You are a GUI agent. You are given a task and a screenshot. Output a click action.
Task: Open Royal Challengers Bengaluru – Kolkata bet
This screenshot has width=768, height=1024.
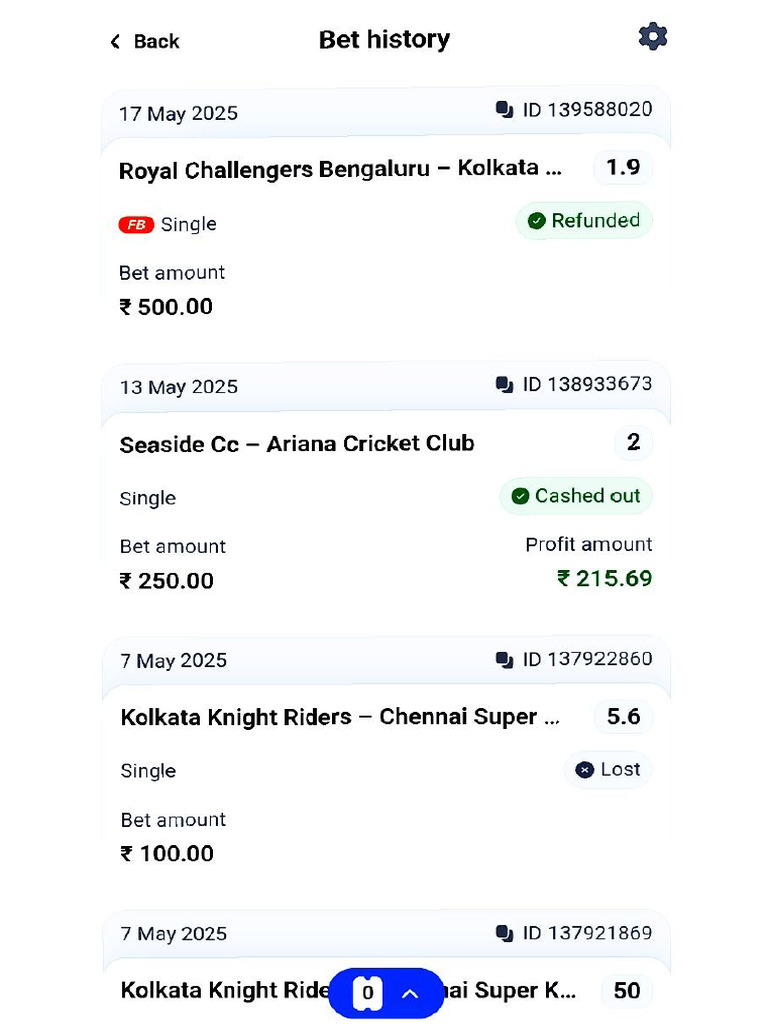tap(340, 169)
